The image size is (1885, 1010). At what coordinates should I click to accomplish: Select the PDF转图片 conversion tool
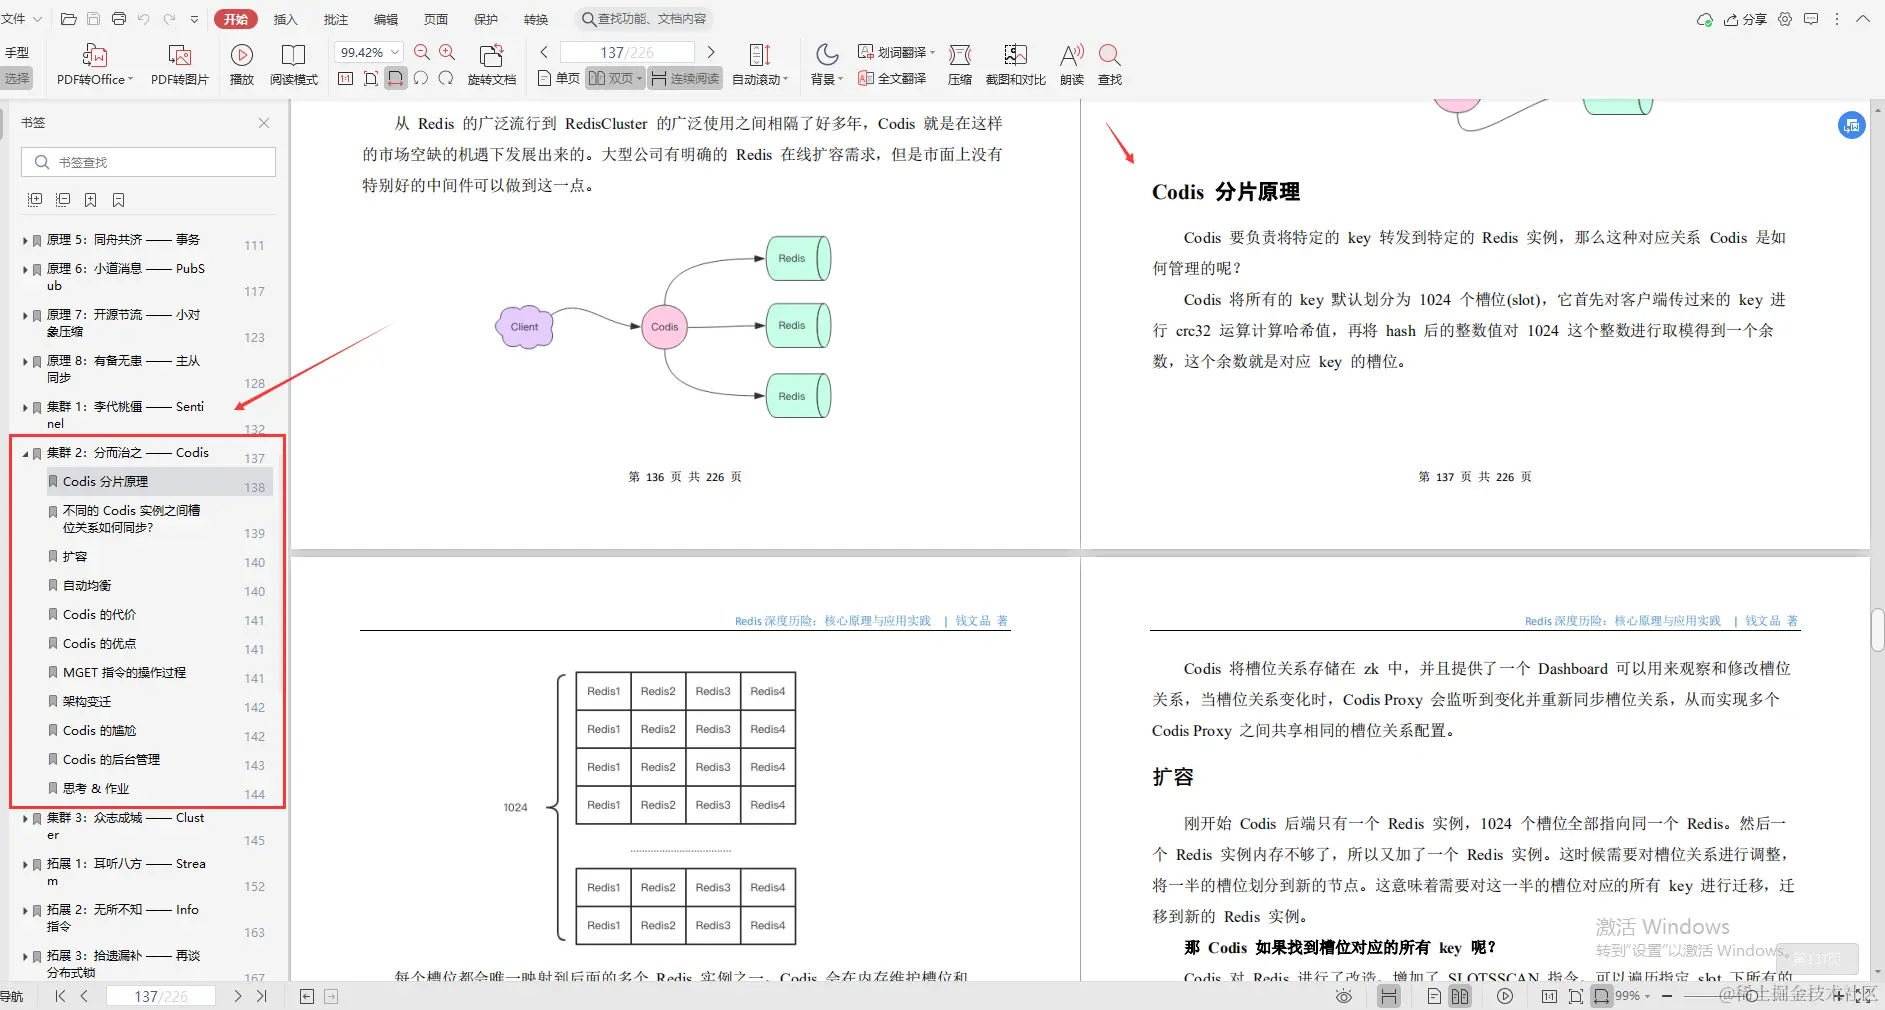[x=179, y=63]
